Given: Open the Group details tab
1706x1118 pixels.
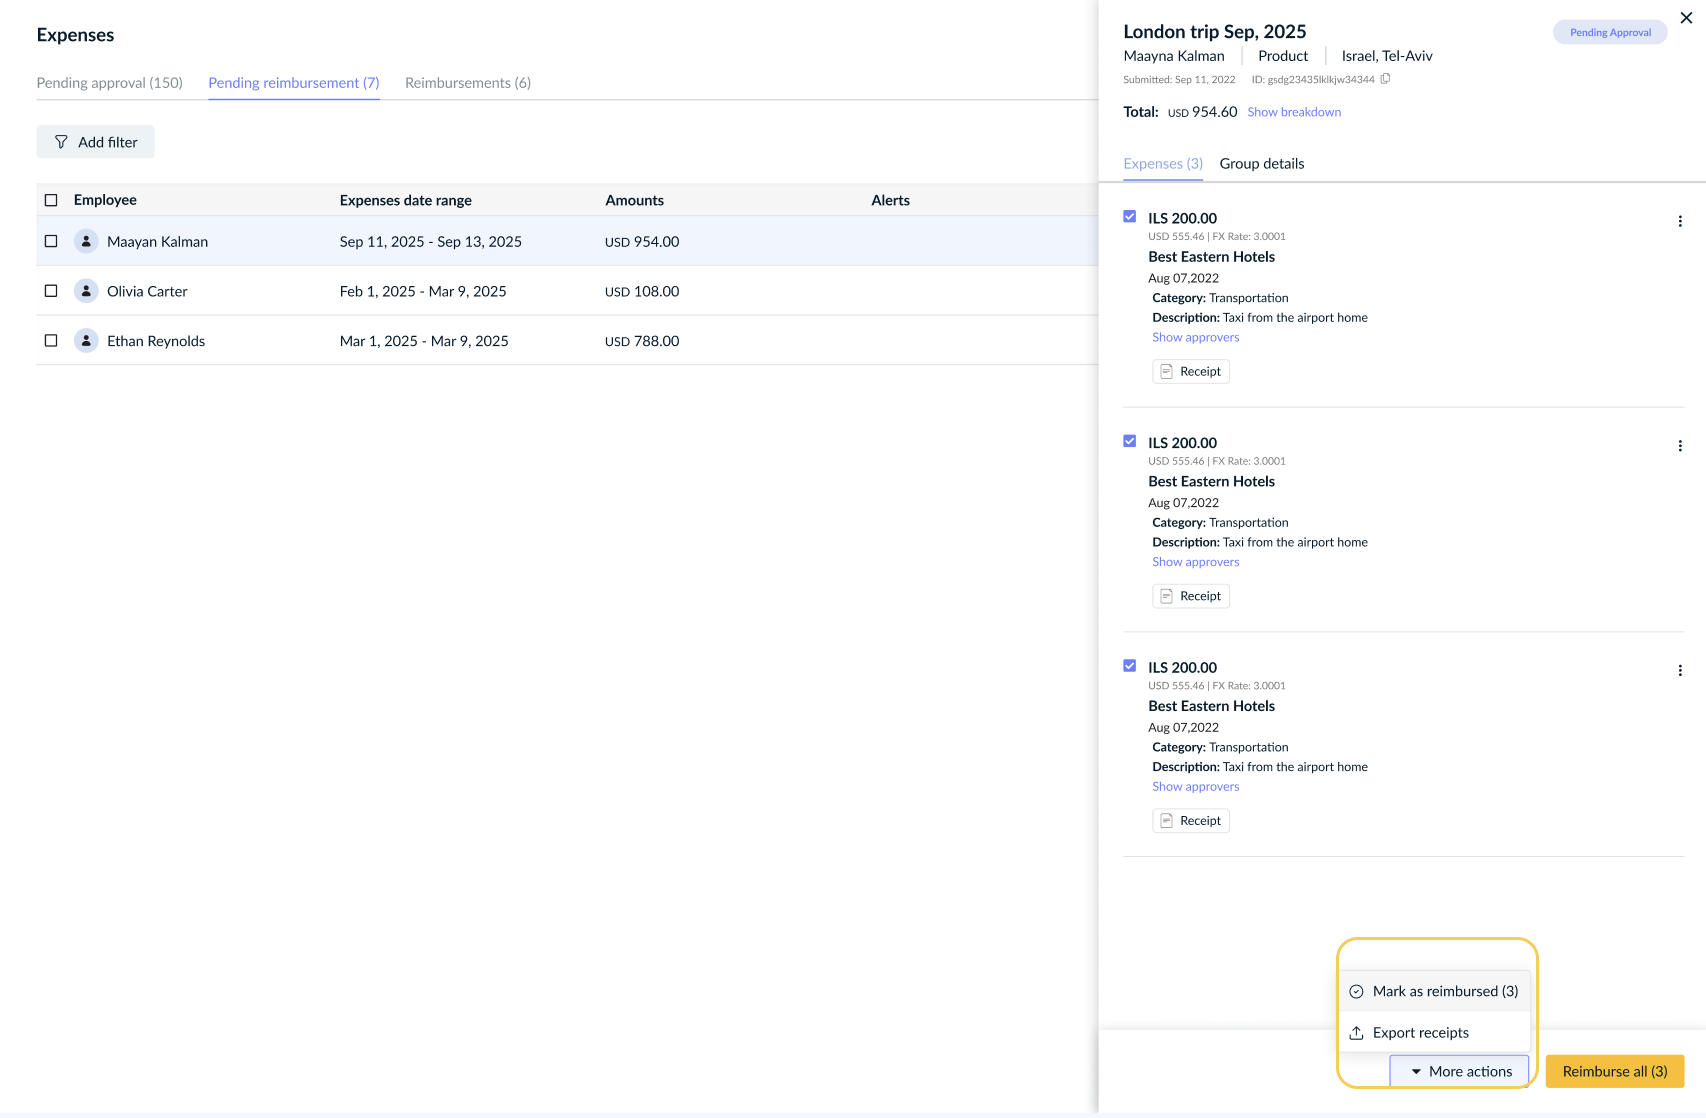Looking at the screenshot, I should [1261, 164].
